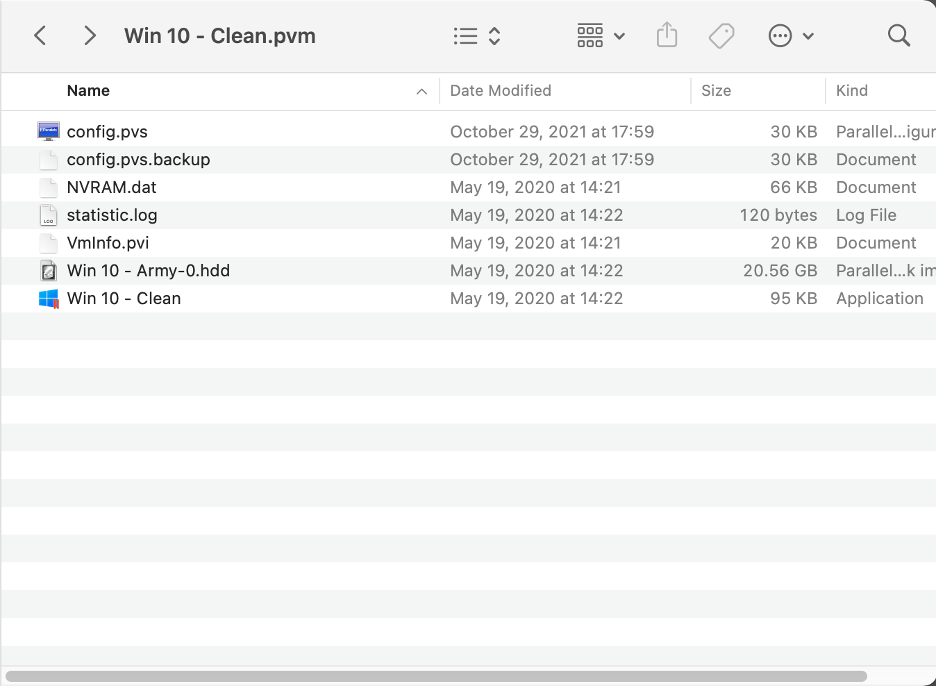This screenshot has width=936, height=686.
Task: Sort by Date Modified column
Action: [500, 91]
